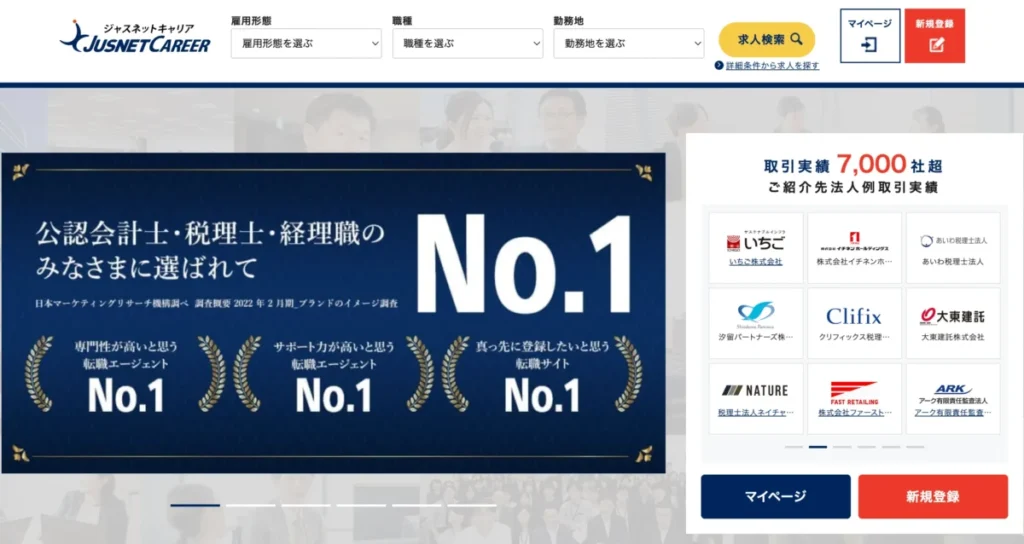Screen dimensions: 1024x544
Task: Open the アーク有限責任監査法人 text link
Action: 953,413
